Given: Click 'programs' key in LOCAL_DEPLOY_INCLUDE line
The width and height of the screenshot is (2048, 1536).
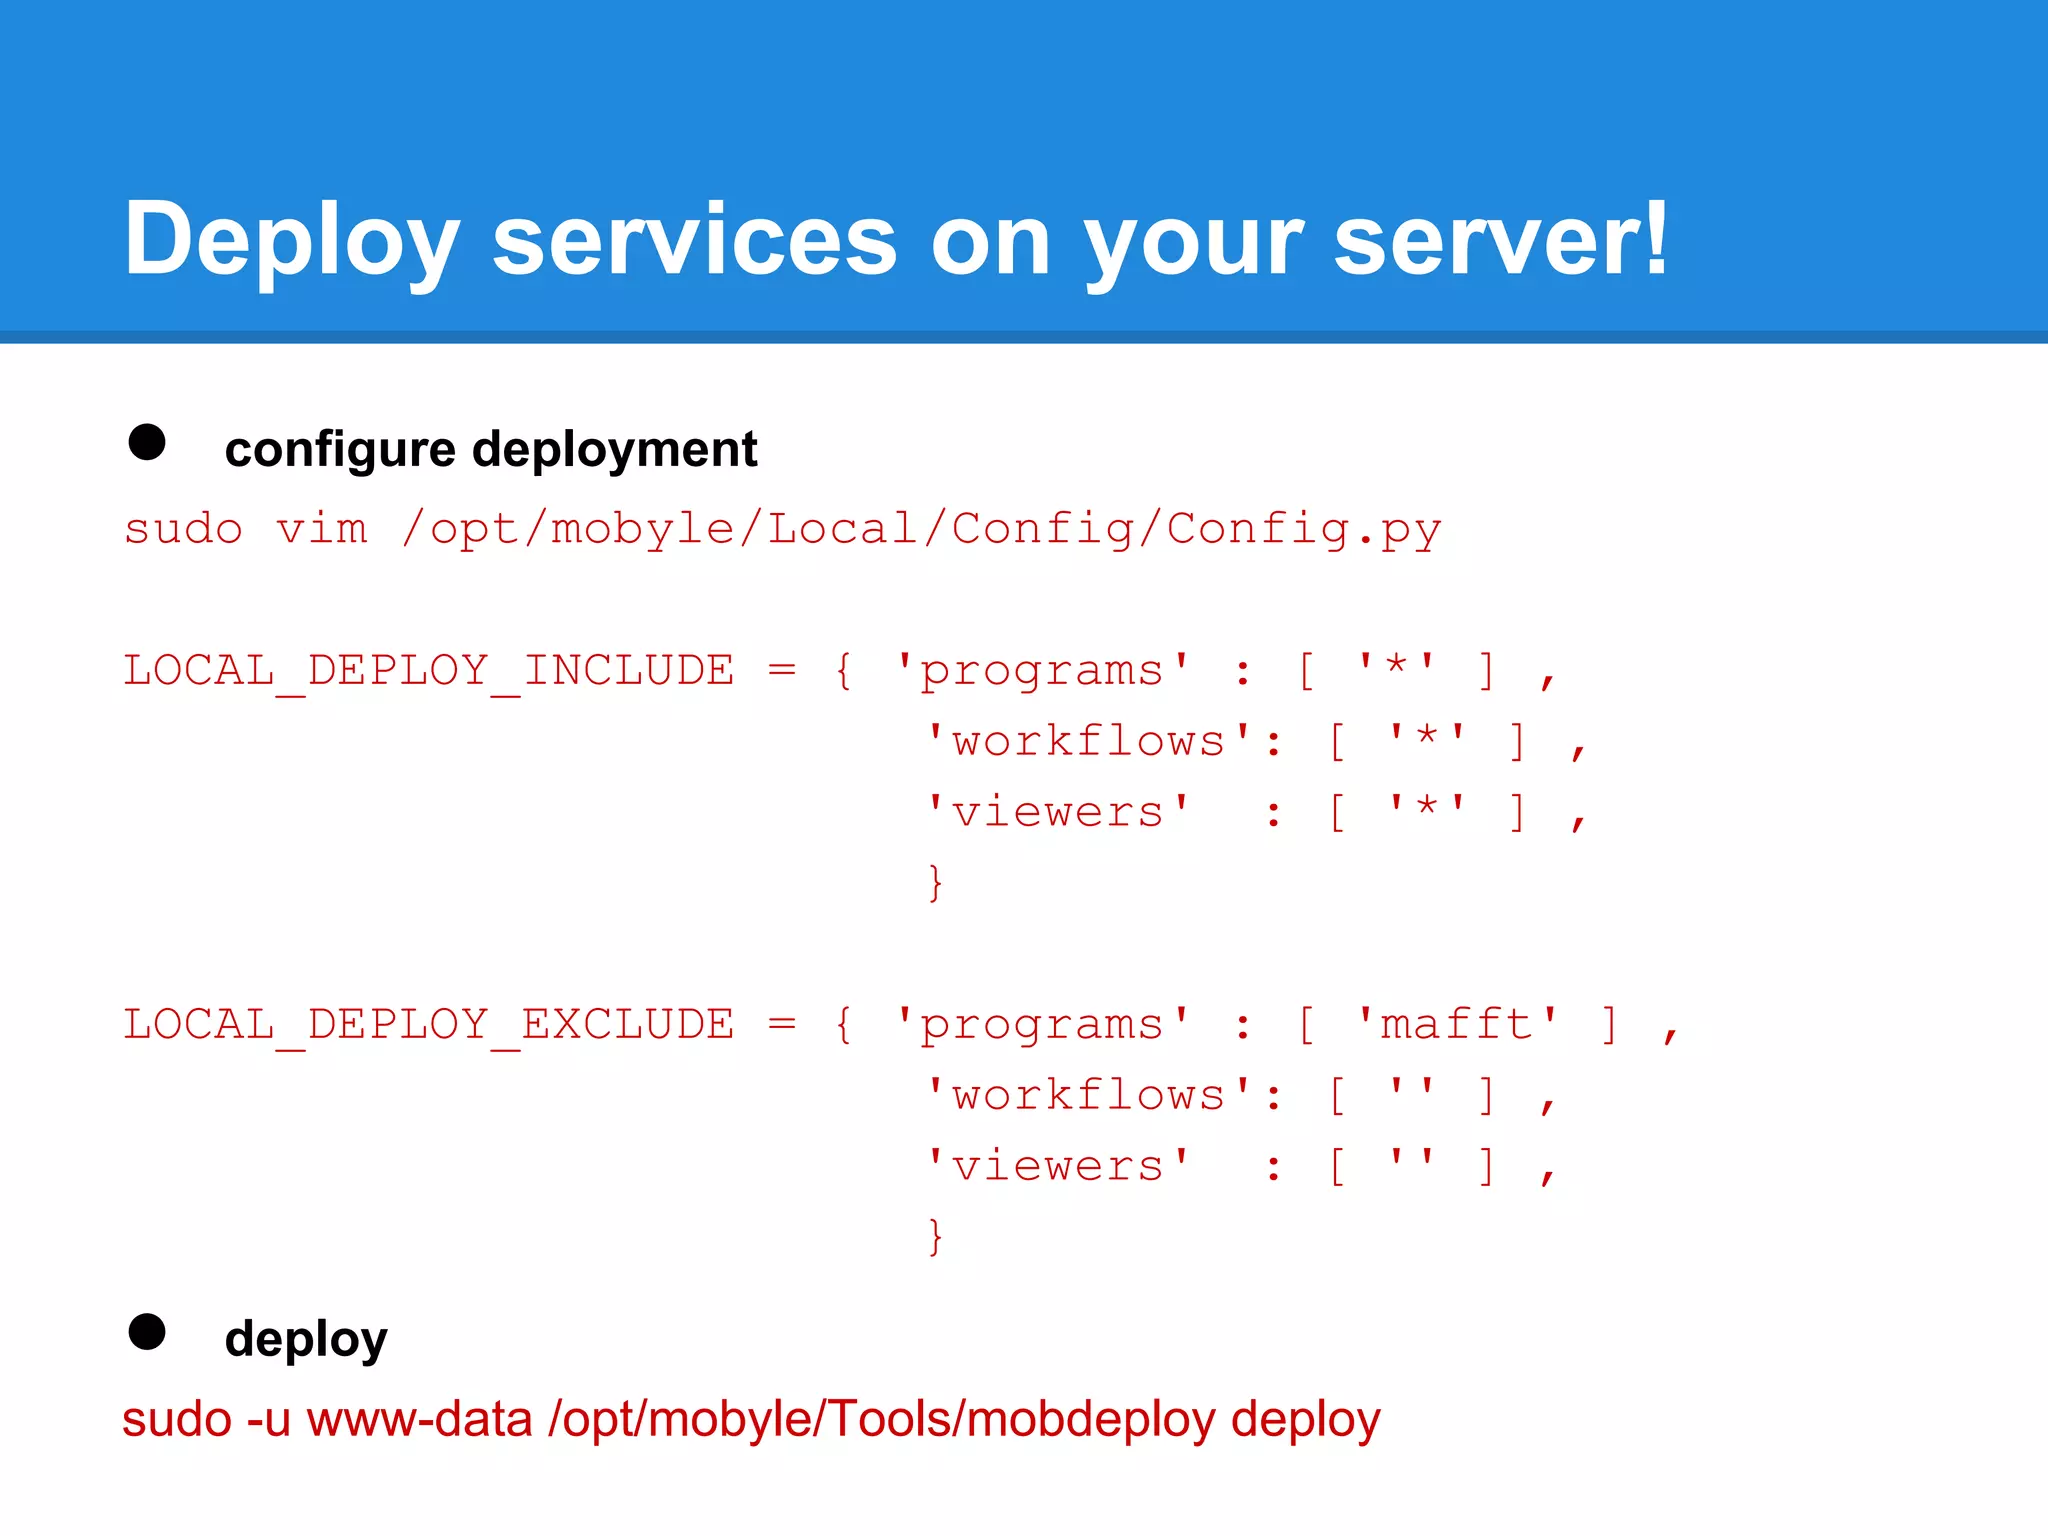Looking at the screenshot, I should pos(1042,672).
